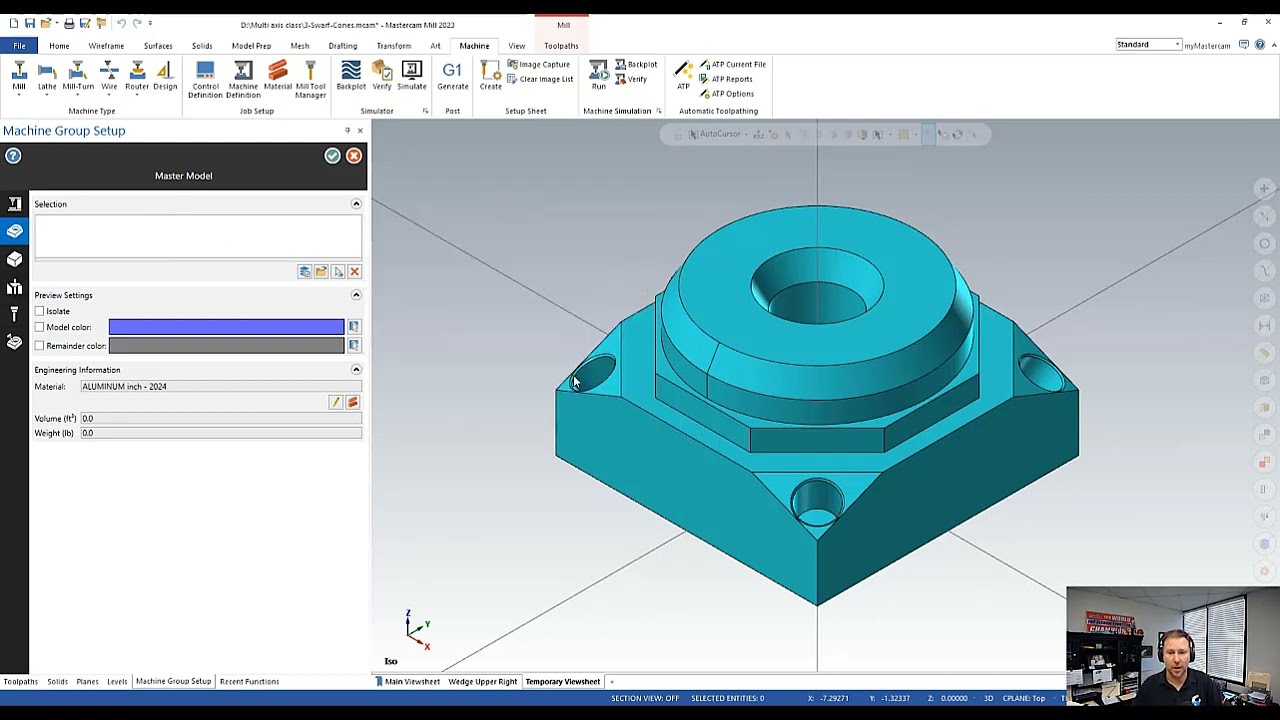
Task: Click the Image Capture button
Action: pos(539,64)
